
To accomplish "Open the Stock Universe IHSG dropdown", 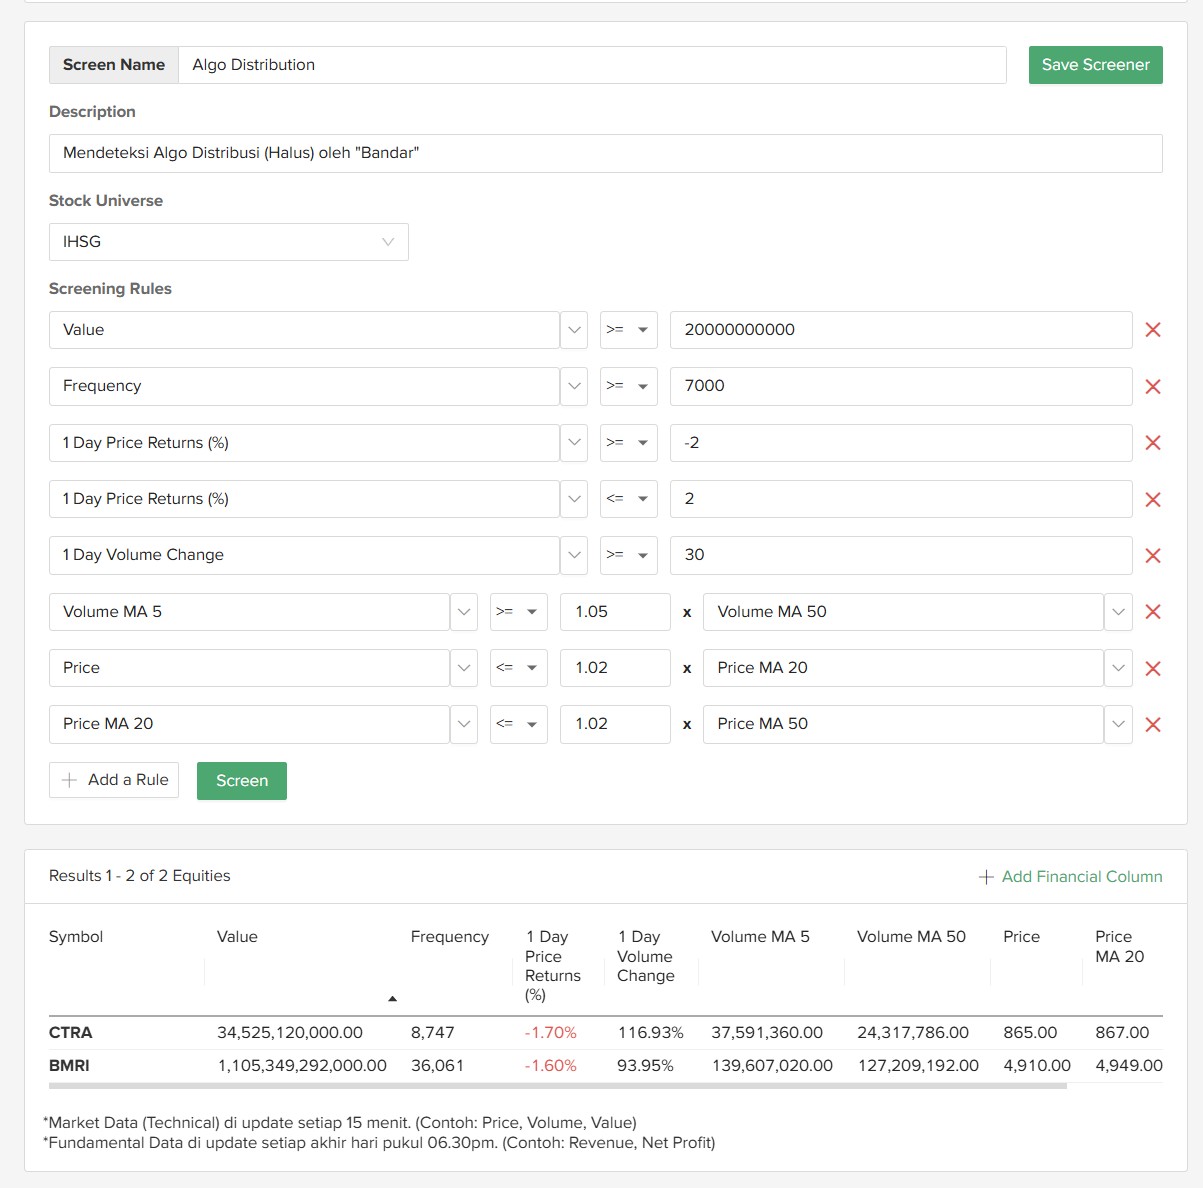I will coord(229,242).
